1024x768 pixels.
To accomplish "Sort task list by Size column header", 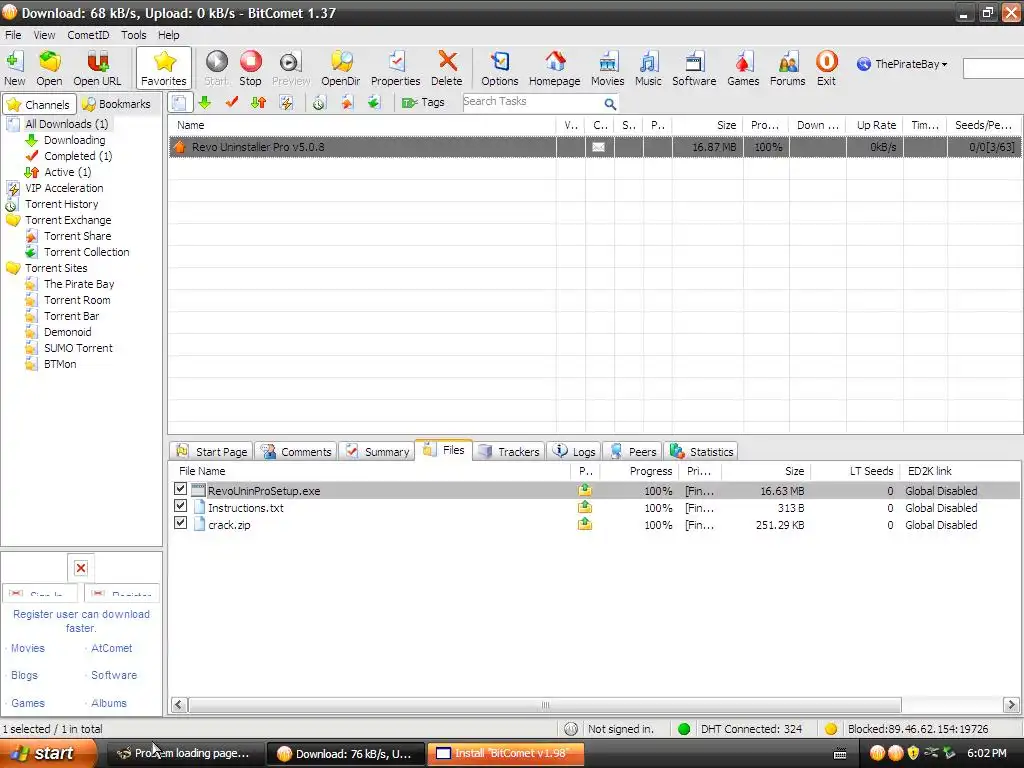I will click(x=707, y=125).
